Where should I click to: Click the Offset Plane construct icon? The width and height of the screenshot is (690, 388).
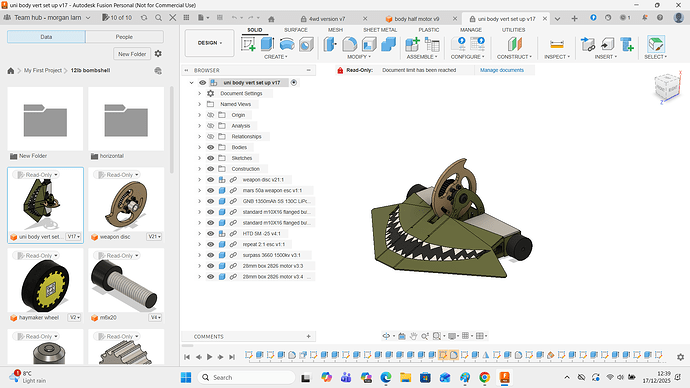point(514,44)
